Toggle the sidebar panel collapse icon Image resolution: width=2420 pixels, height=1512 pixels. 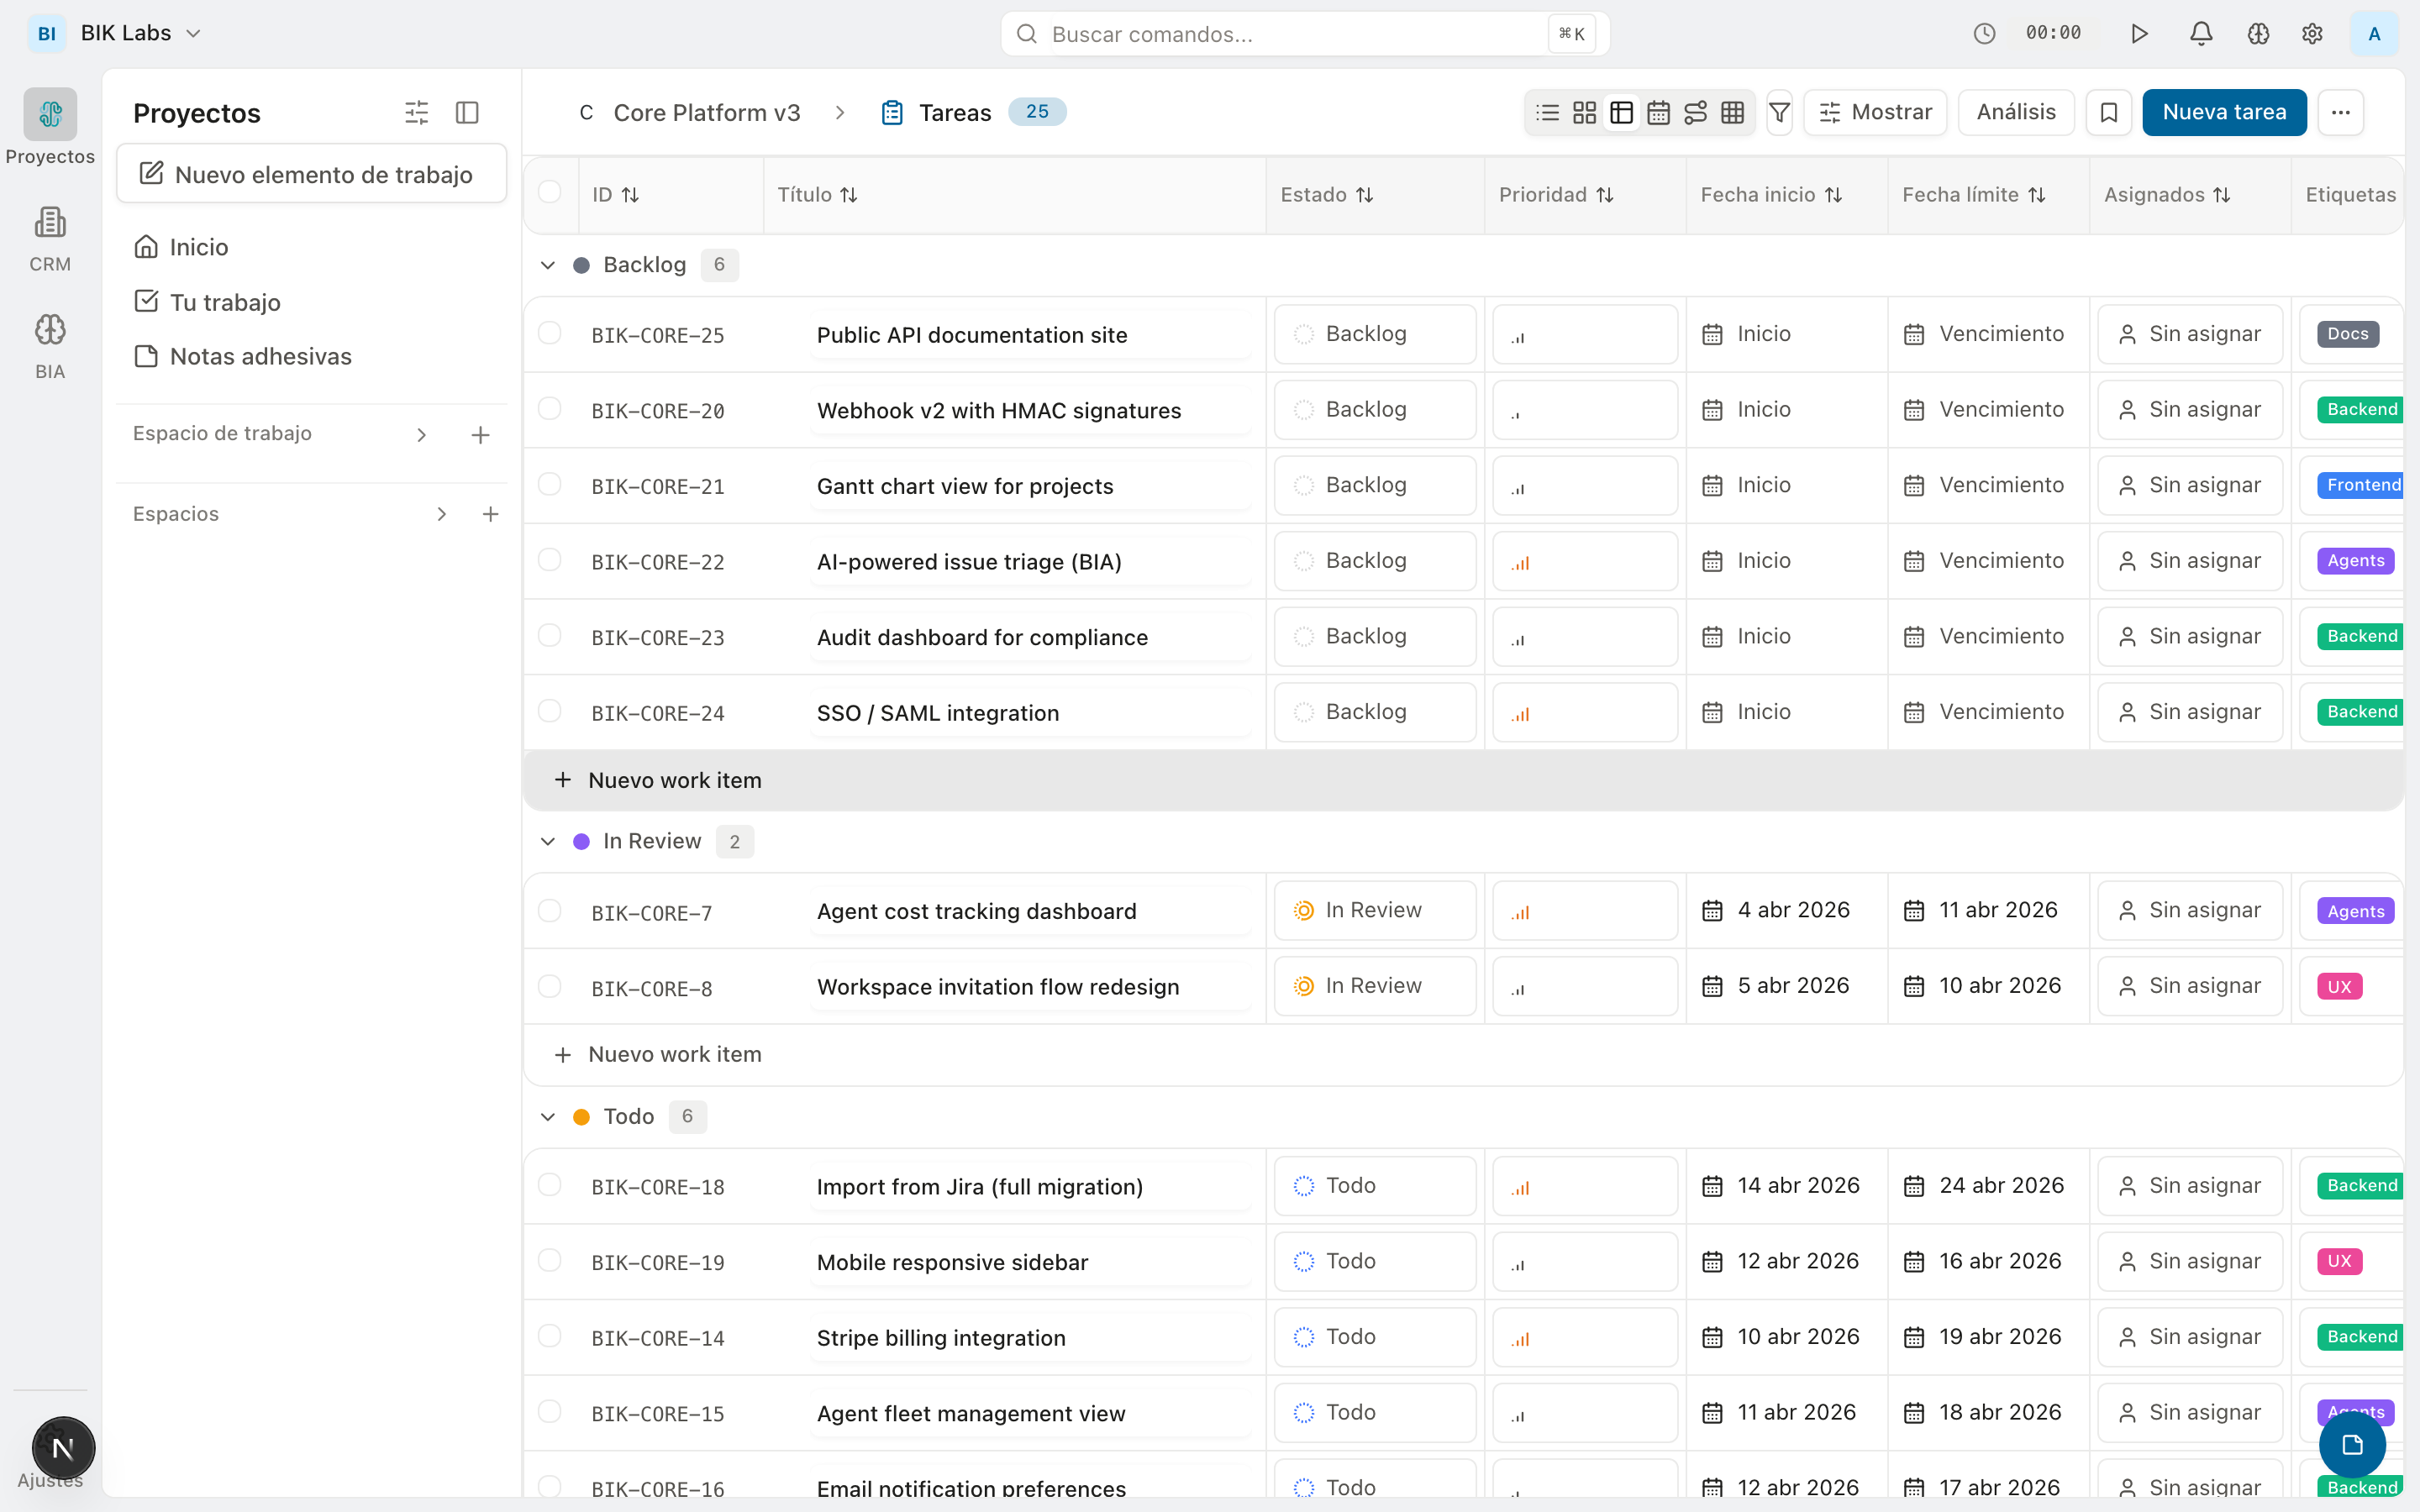click(x=467, y=112)
